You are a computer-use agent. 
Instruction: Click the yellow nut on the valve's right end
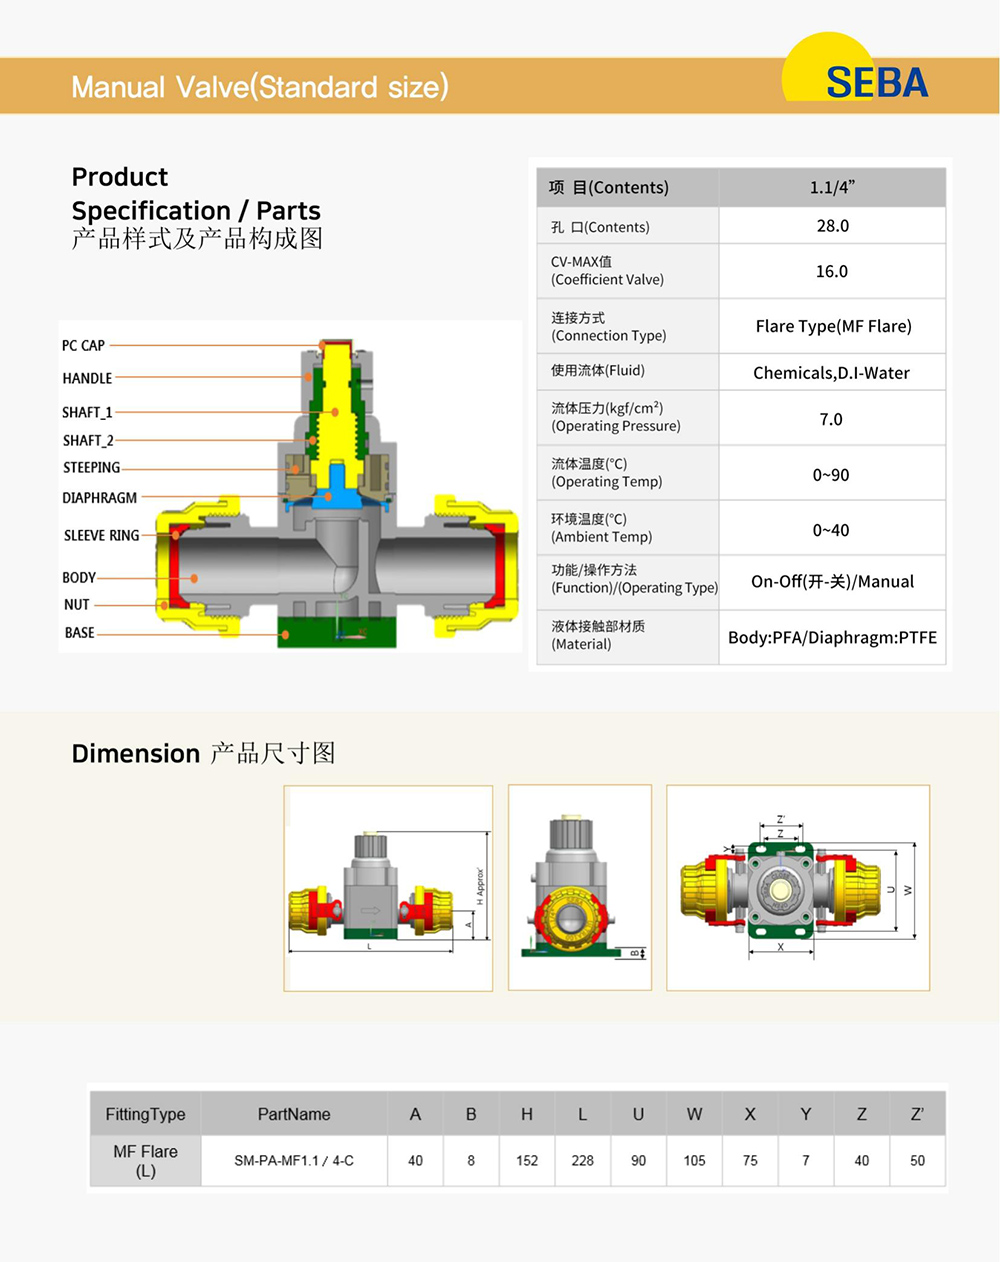(480, 572)
